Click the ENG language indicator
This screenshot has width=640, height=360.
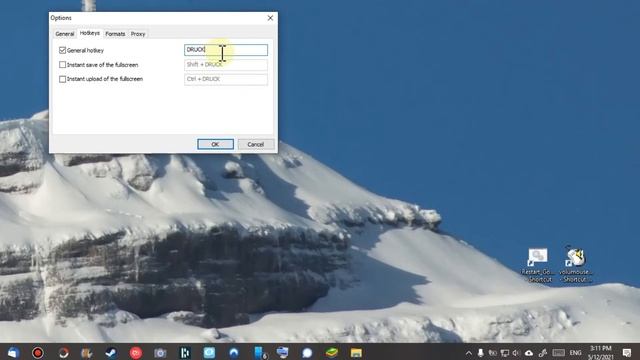pyautogui.click(x=576, y=353)
